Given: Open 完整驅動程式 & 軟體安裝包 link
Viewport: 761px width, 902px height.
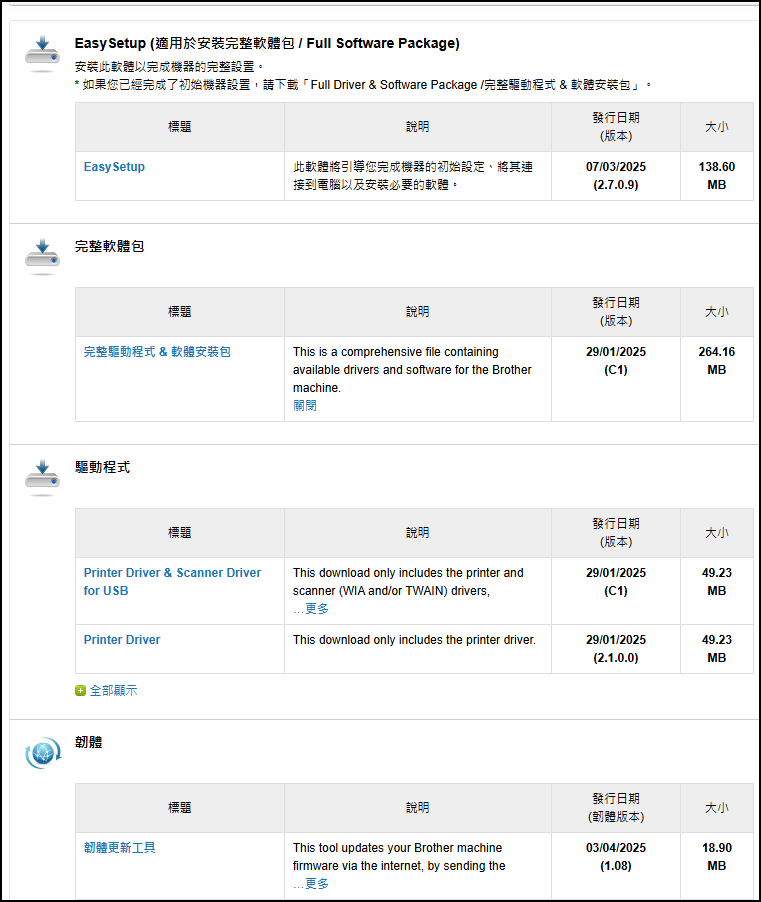Looking at the screenshot, I should point(157,351).
